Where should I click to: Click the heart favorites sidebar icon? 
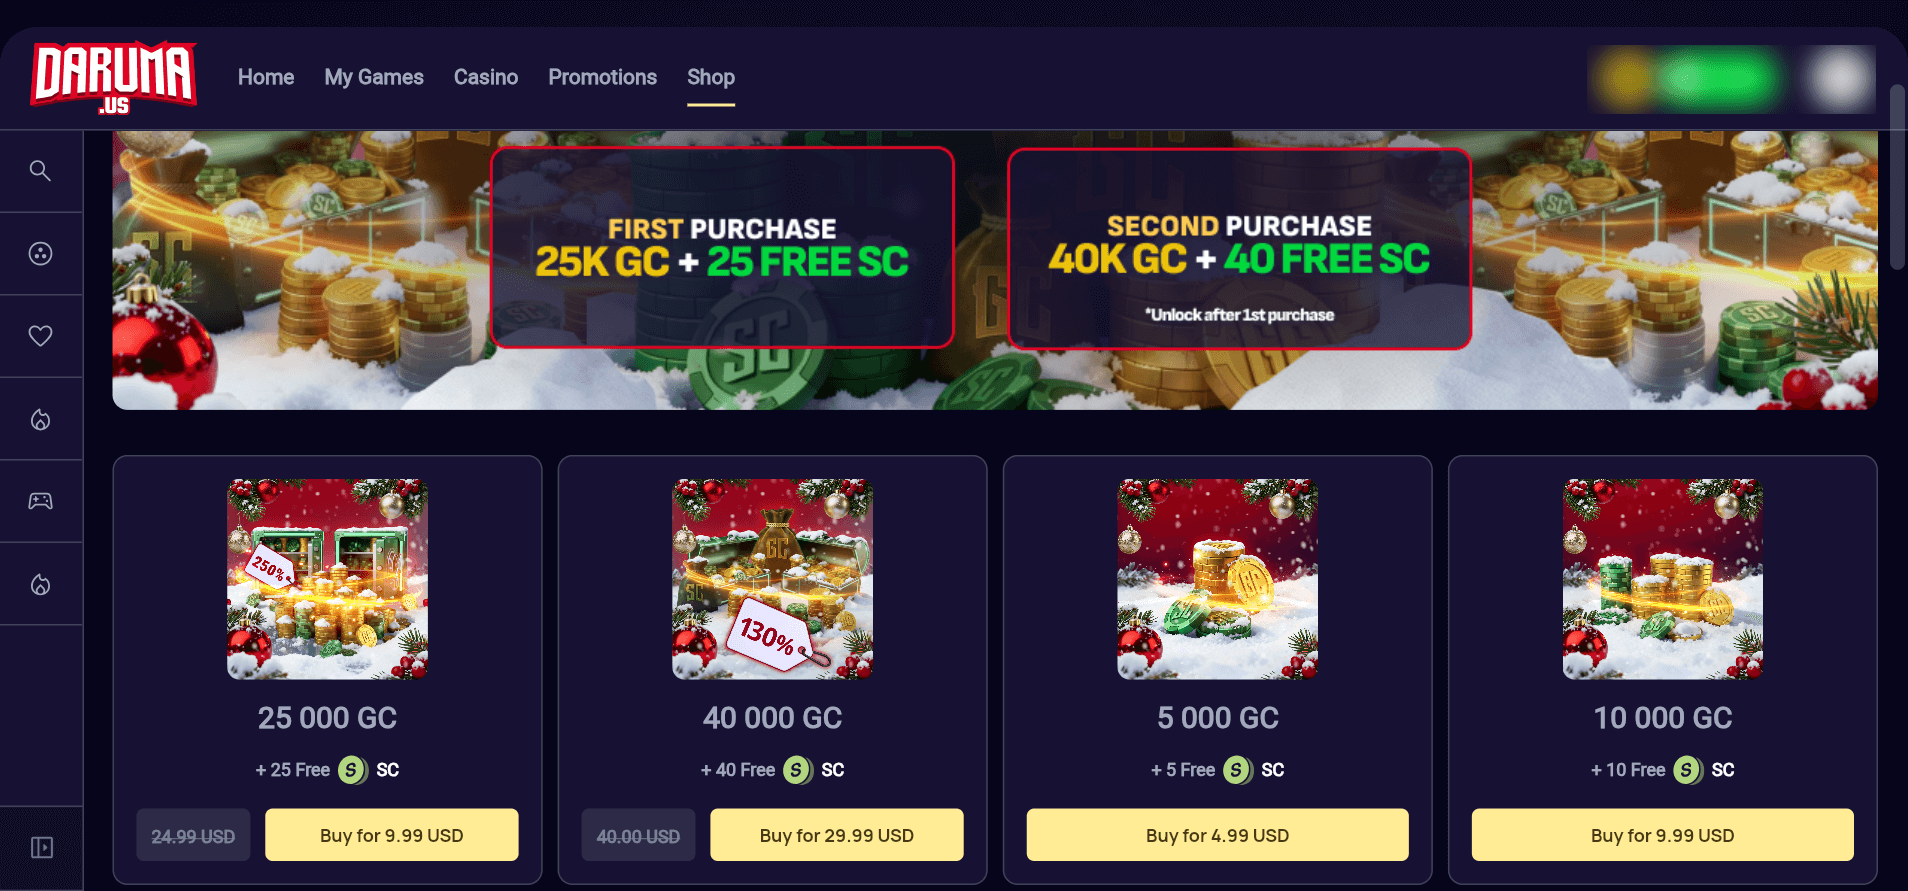tap(40, 336)
